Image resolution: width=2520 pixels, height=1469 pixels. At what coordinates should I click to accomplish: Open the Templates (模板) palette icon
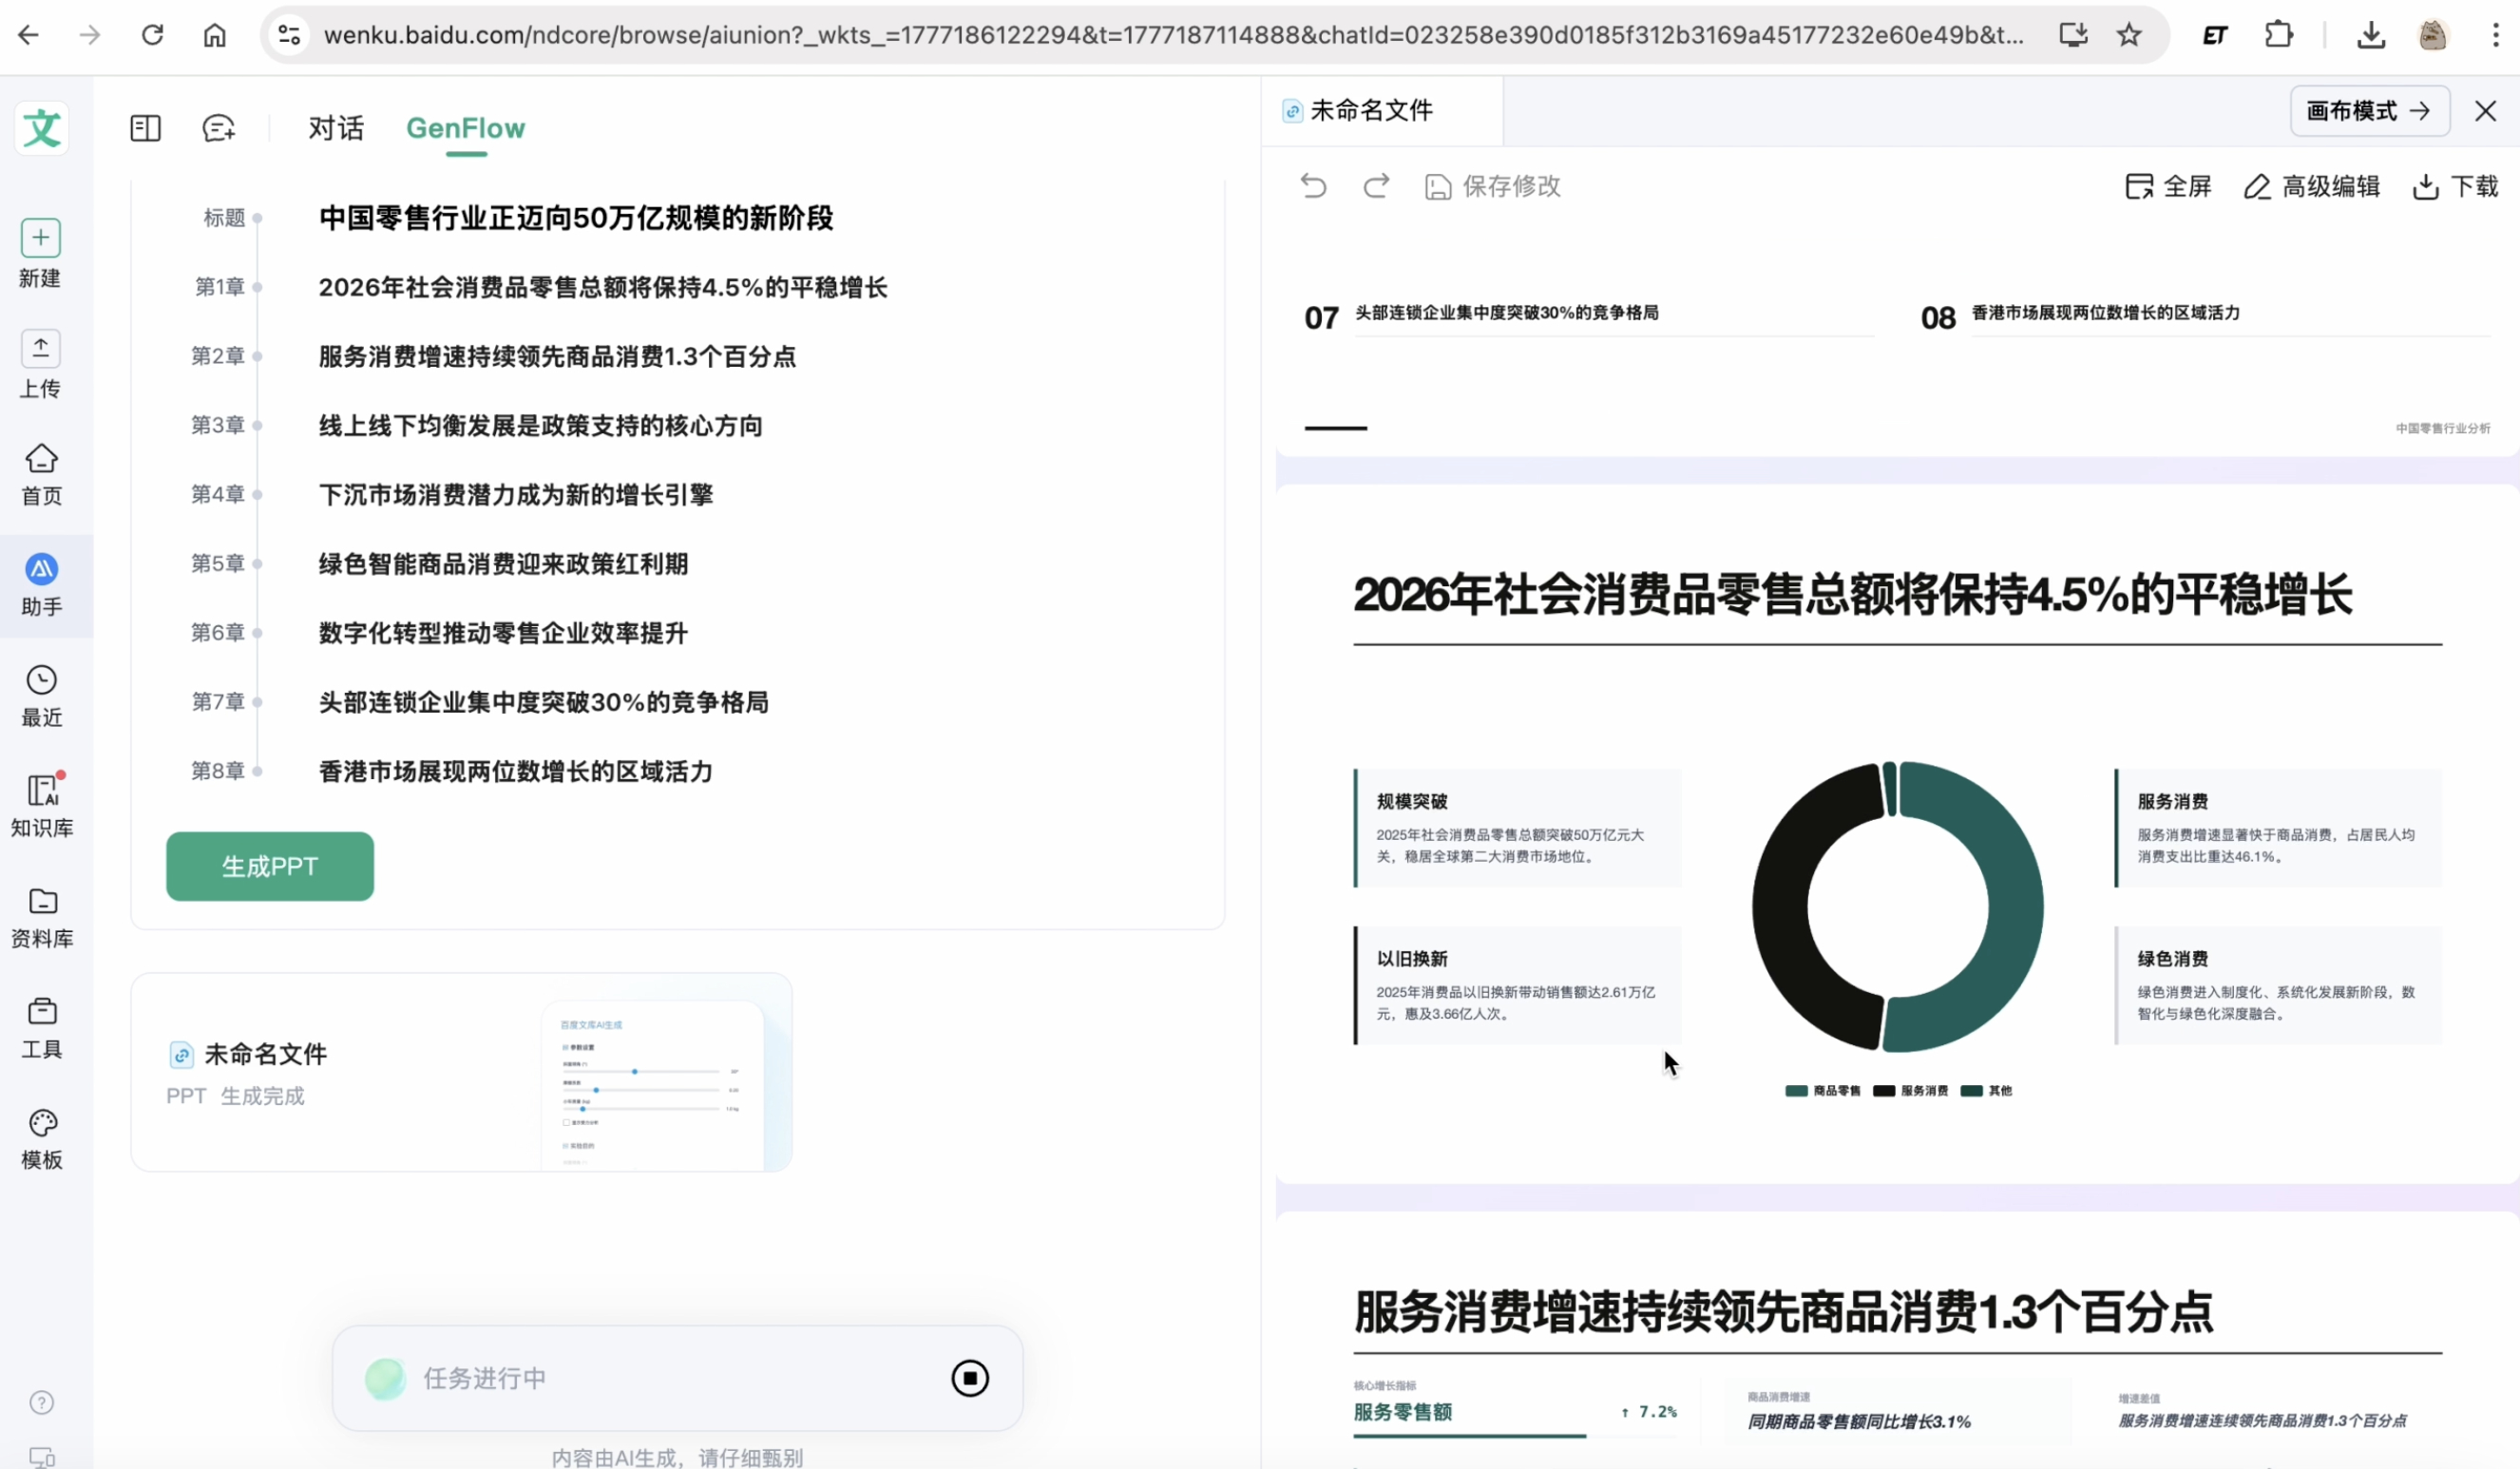pyautogui.click(x=41, y=1124)
